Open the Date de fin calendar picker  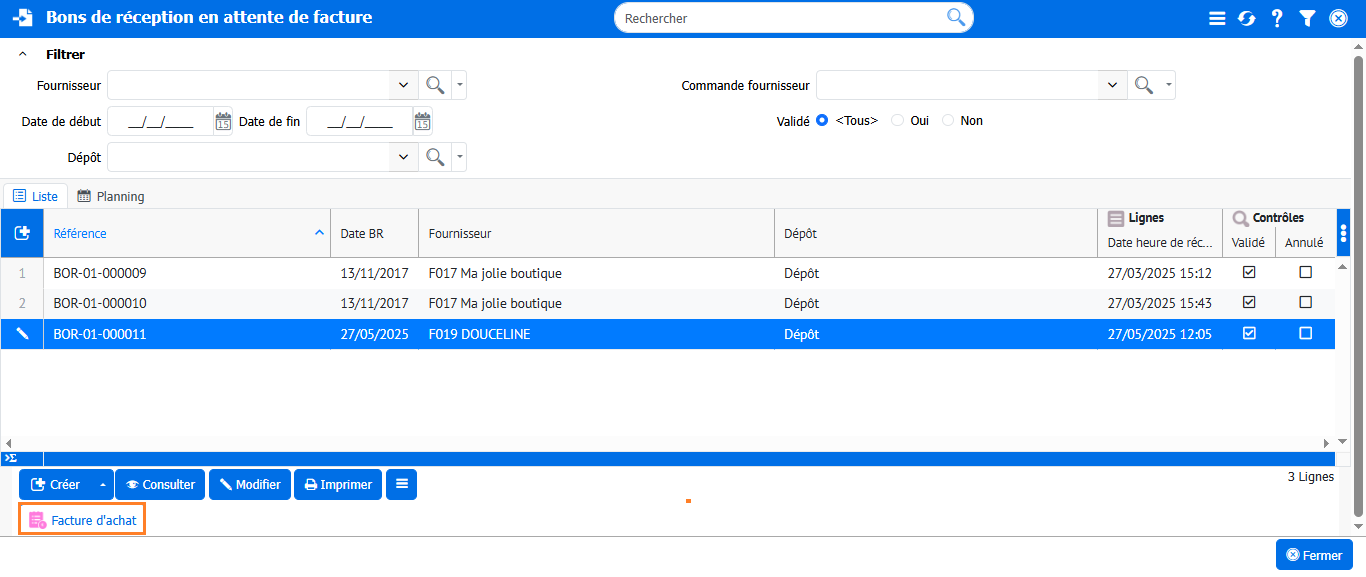422,122
